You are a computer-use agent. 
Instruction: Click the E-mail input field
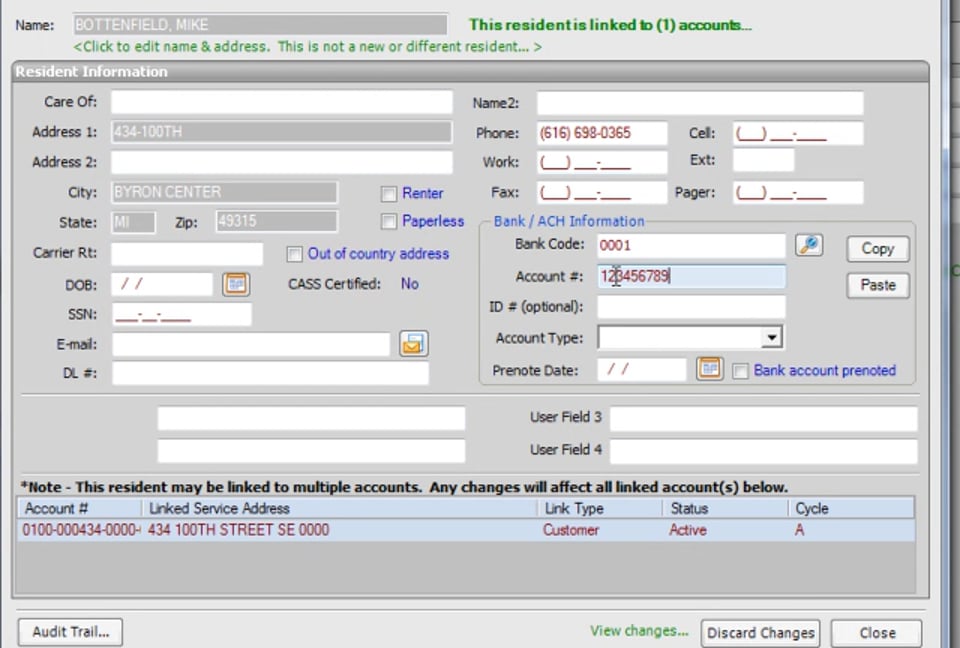[251, 344]
